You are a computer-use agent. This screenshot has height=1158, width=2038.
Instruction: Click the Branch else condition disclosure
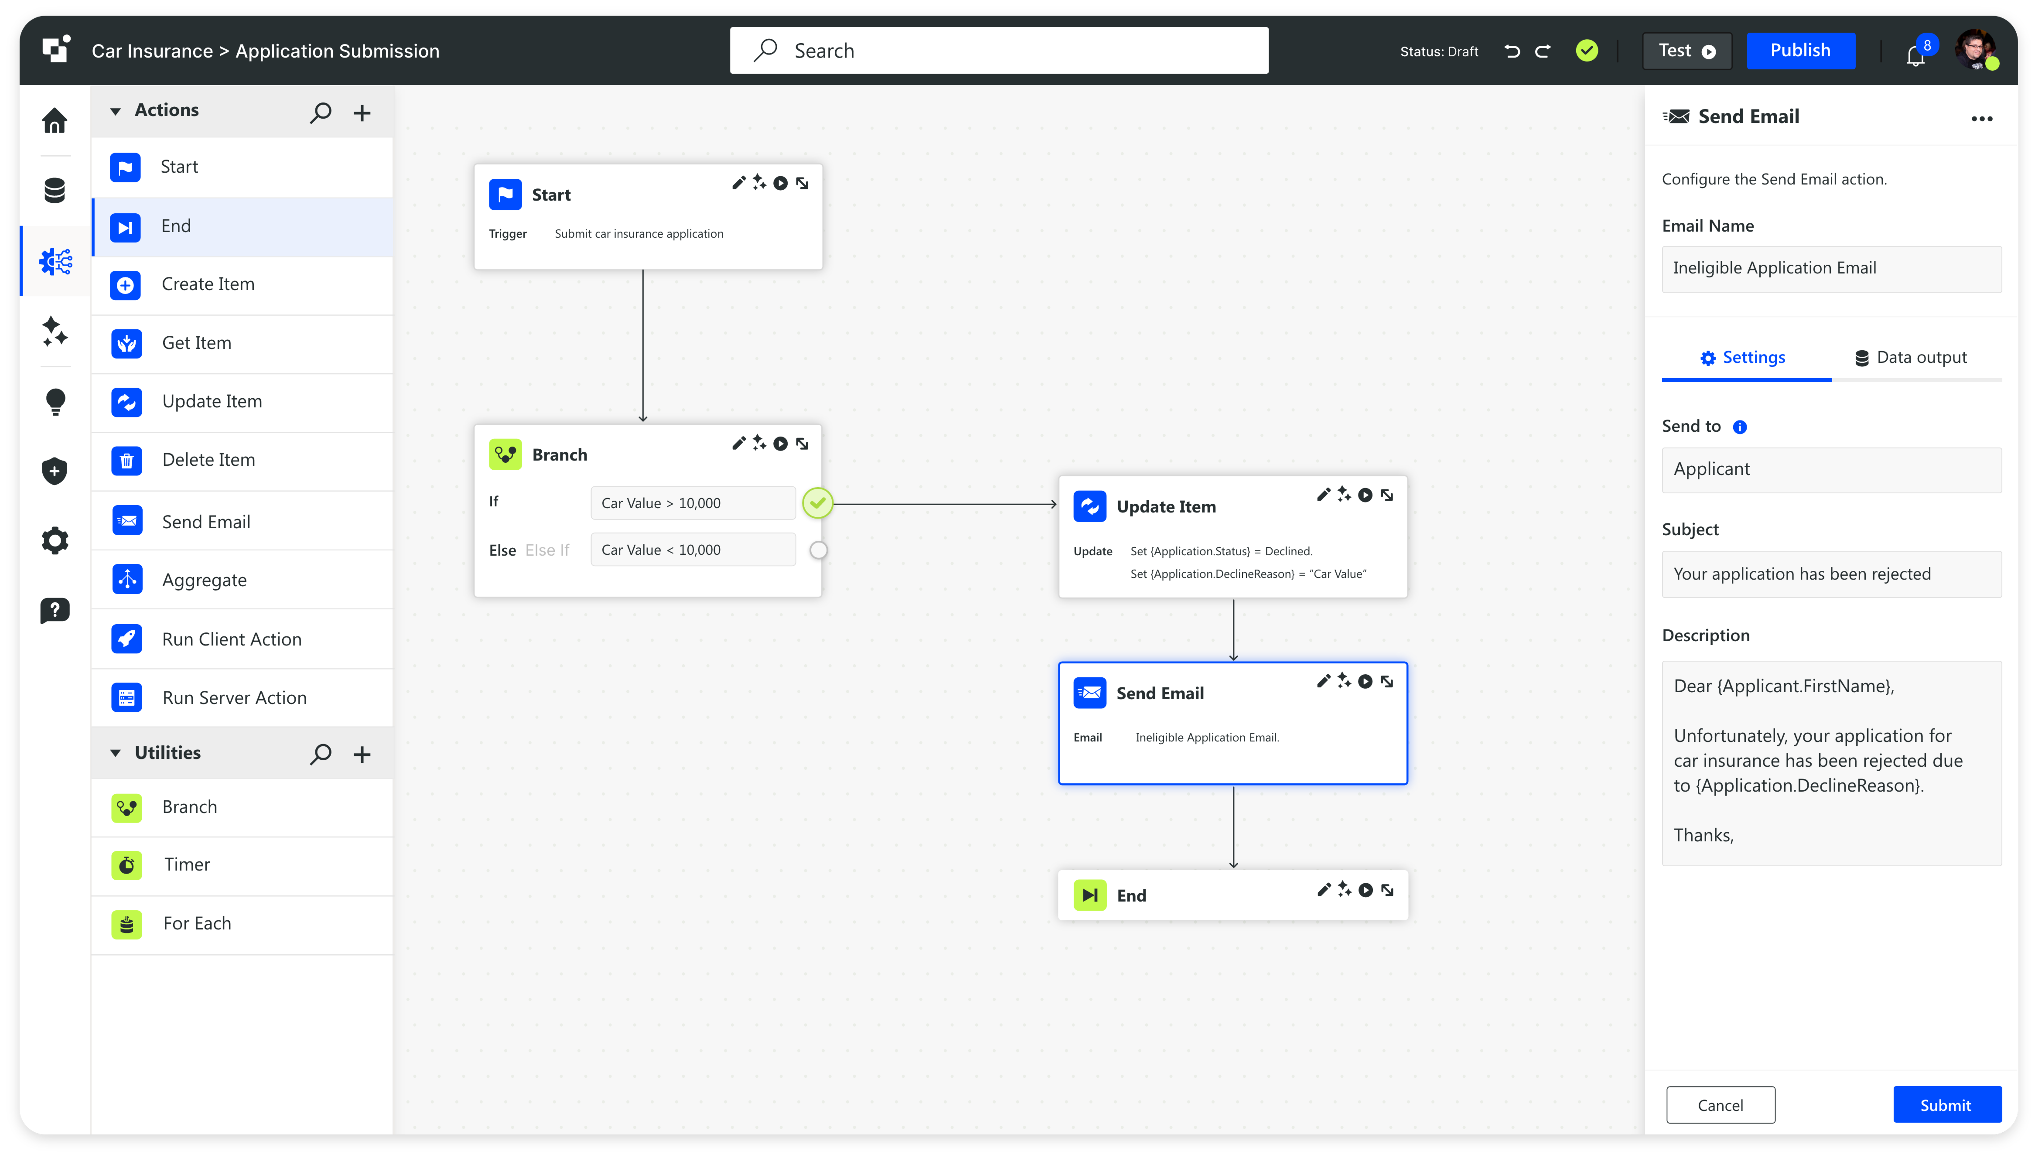[x=819, y=549]
